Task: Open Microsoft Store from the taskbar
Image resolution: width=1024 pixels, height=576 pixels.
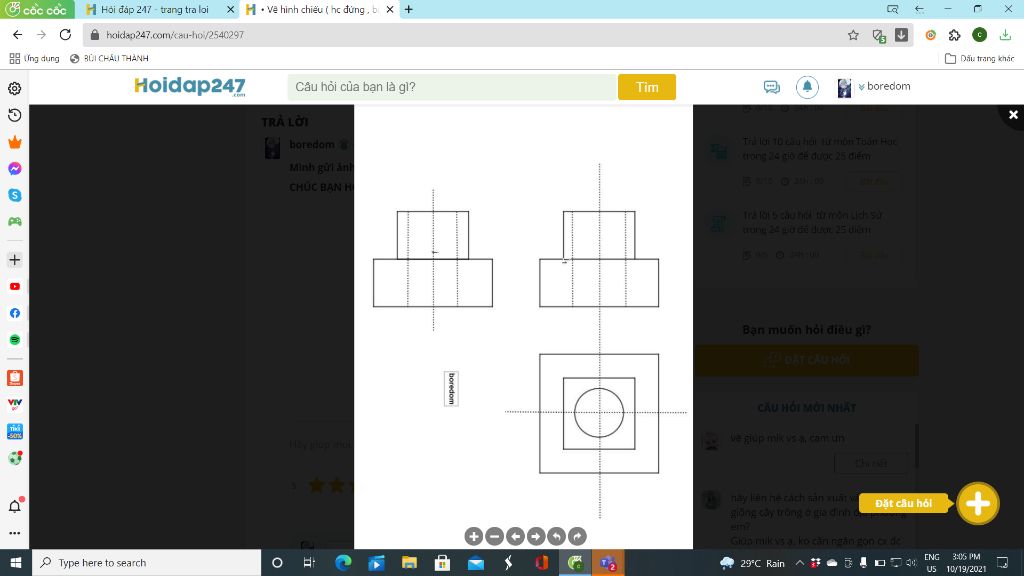Action: coord(442,562)
